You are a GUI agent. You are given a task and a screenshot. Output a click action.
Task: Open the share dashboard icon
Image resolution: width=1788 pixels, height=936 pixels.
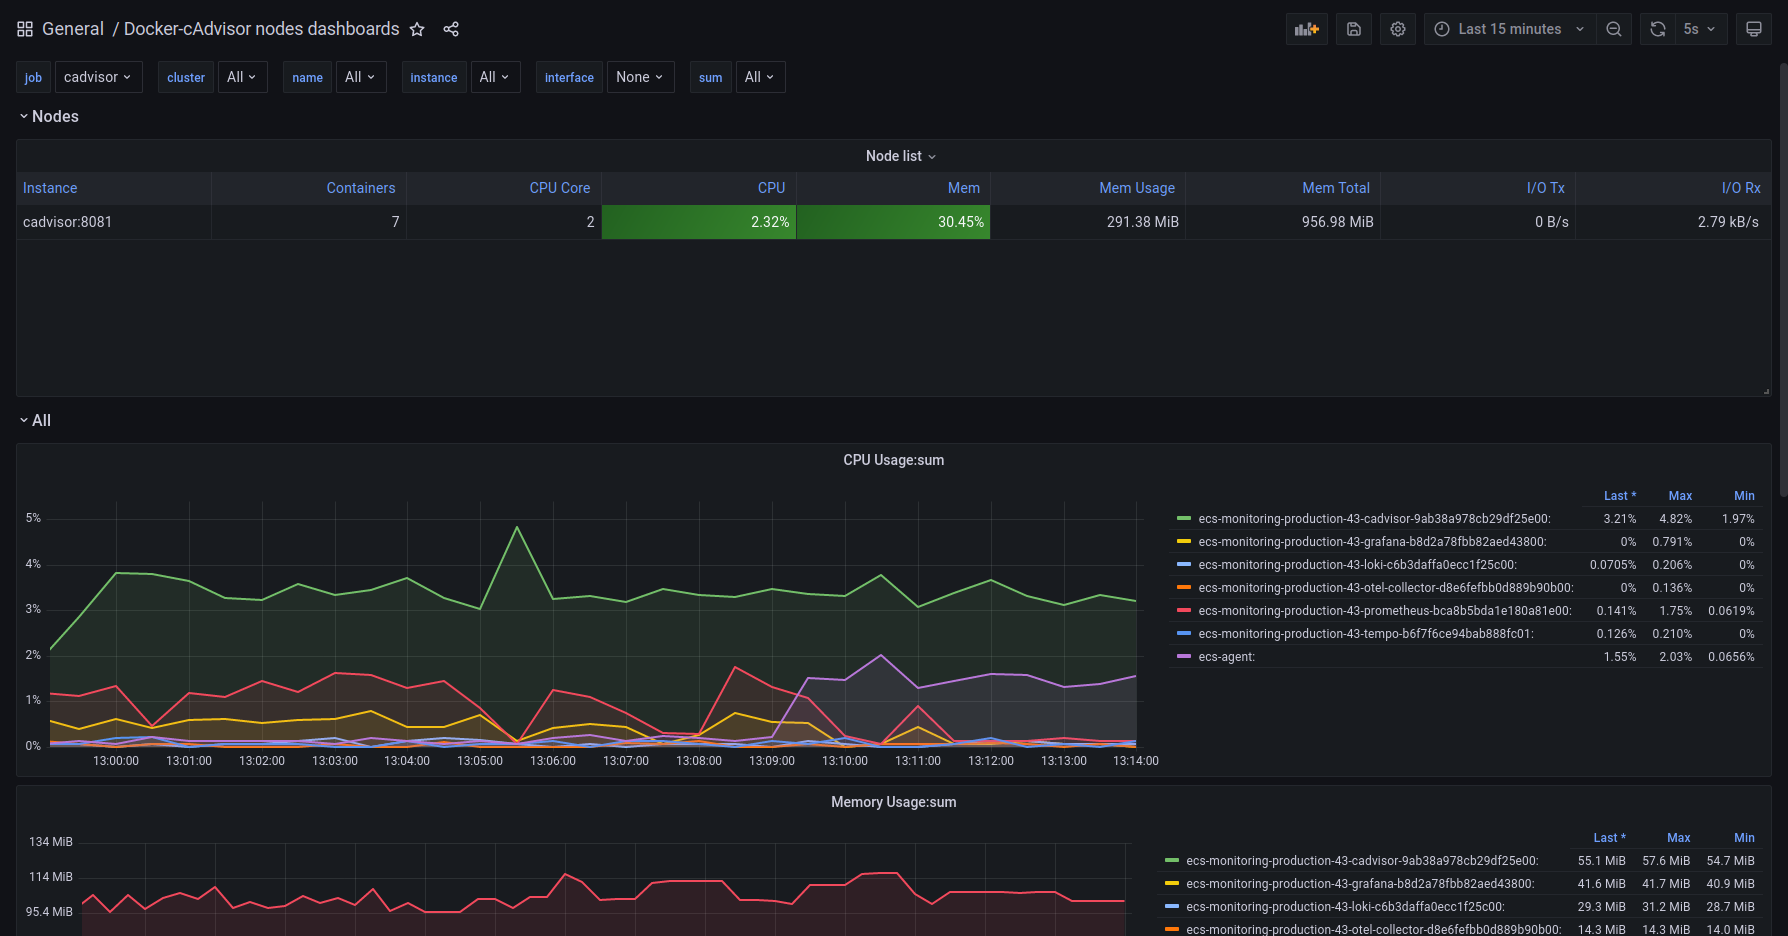click(451, 29)
